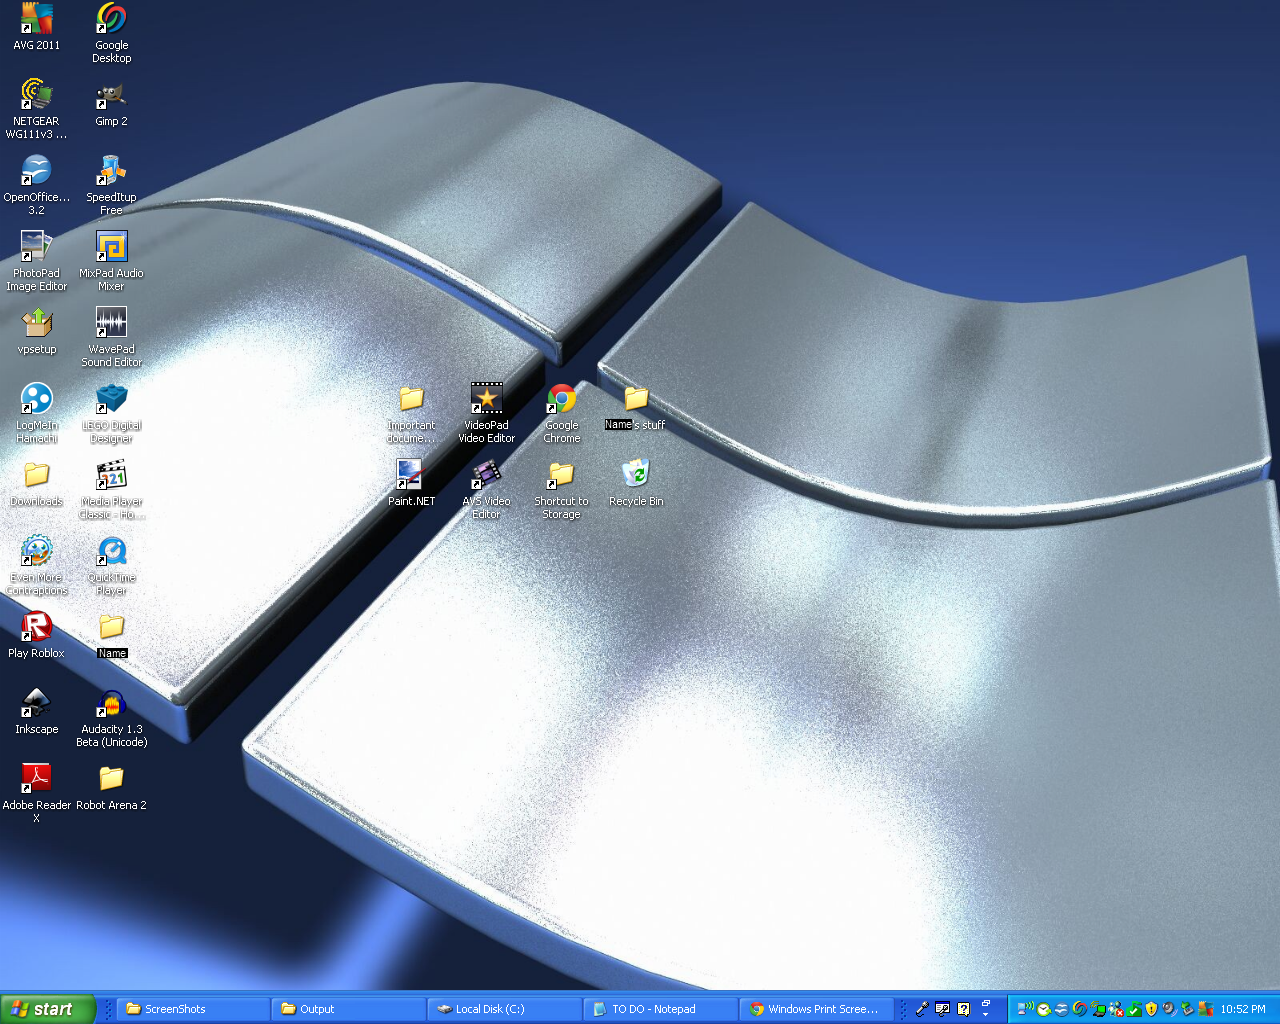Select LogMeIn Hamachi shortcut
This screenshot has height=1024, width=1280.
coord(37,413)
